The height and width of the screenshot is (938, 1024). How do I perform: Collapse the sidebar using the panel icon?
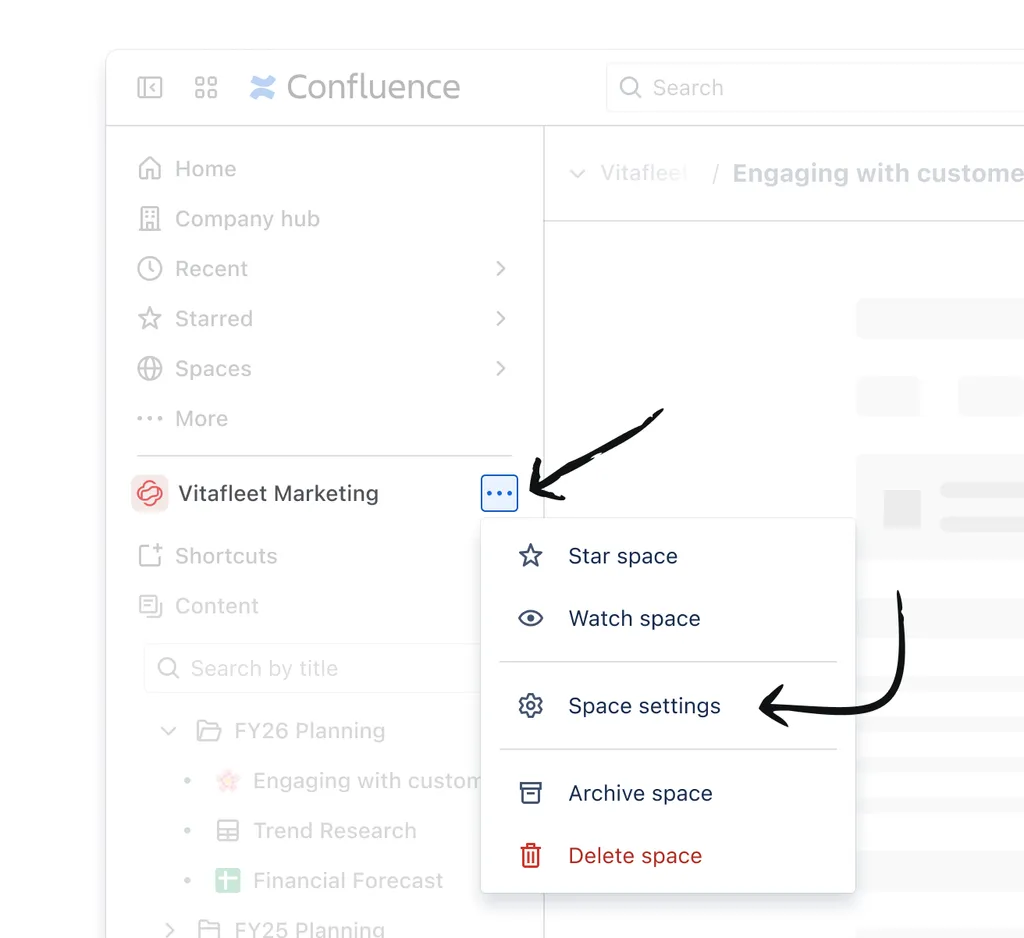pyautogui.click(x=150, y=88)
